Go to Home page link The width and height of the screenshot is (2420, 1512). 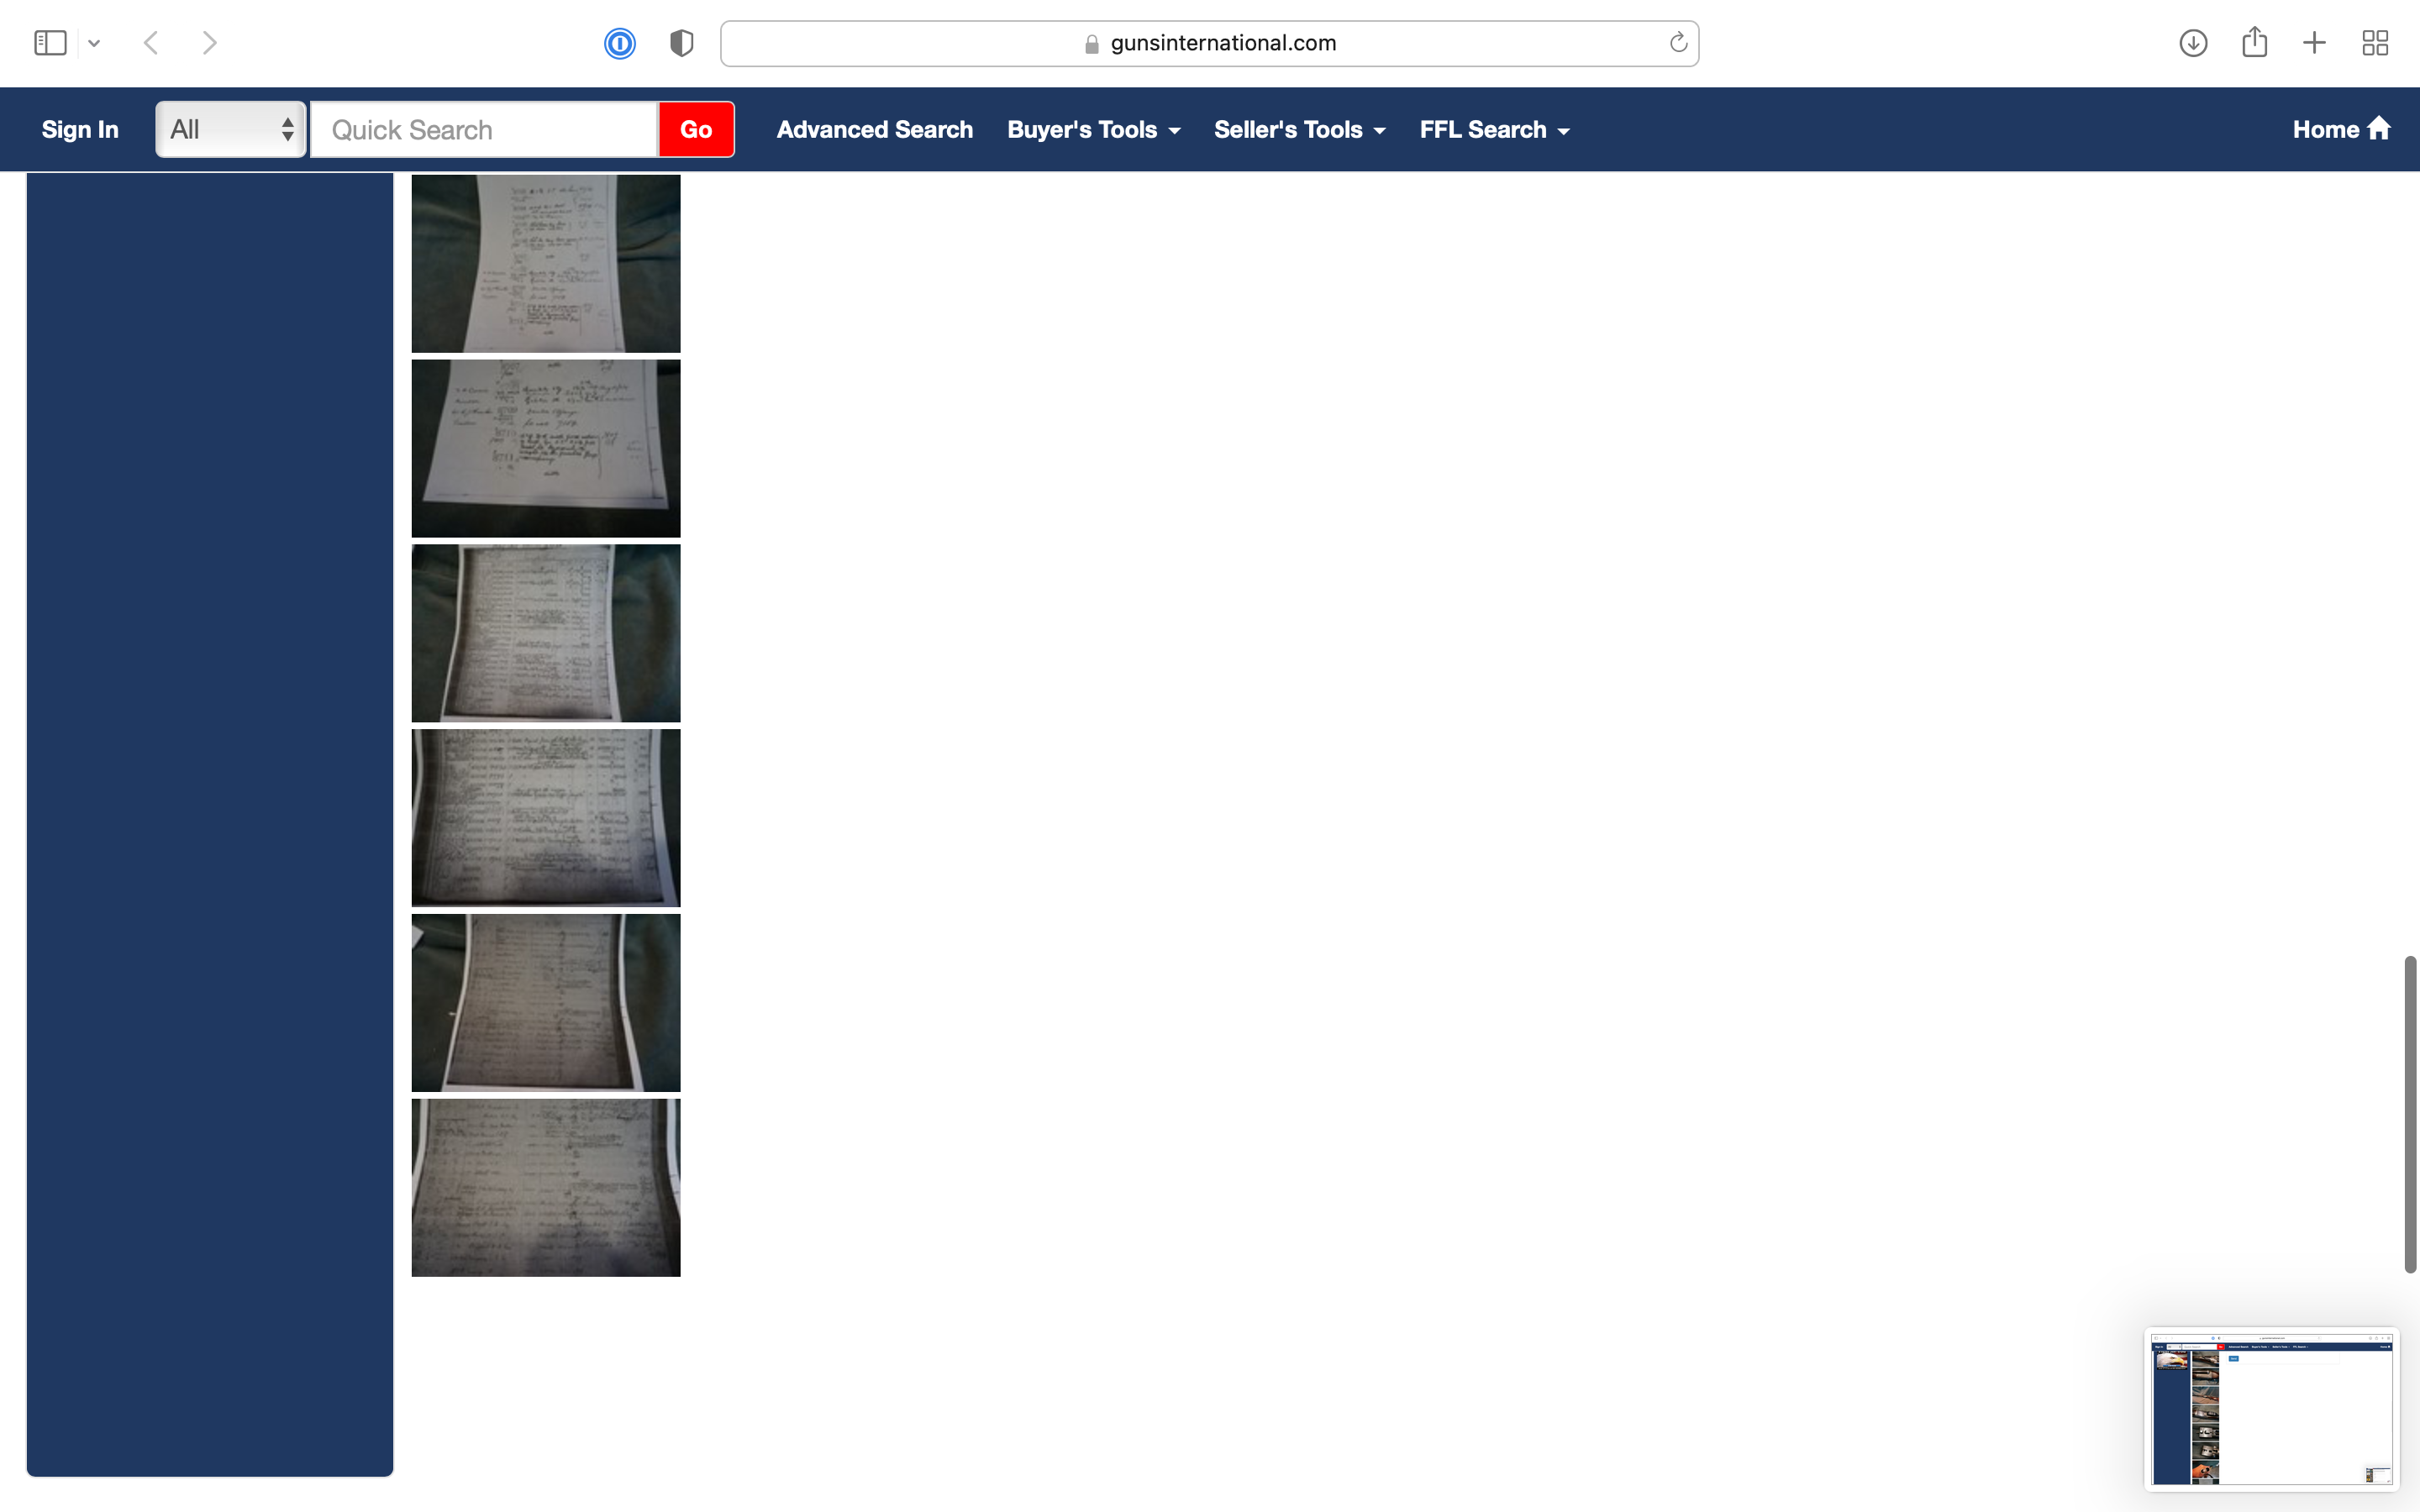(x=2341, y=129)
